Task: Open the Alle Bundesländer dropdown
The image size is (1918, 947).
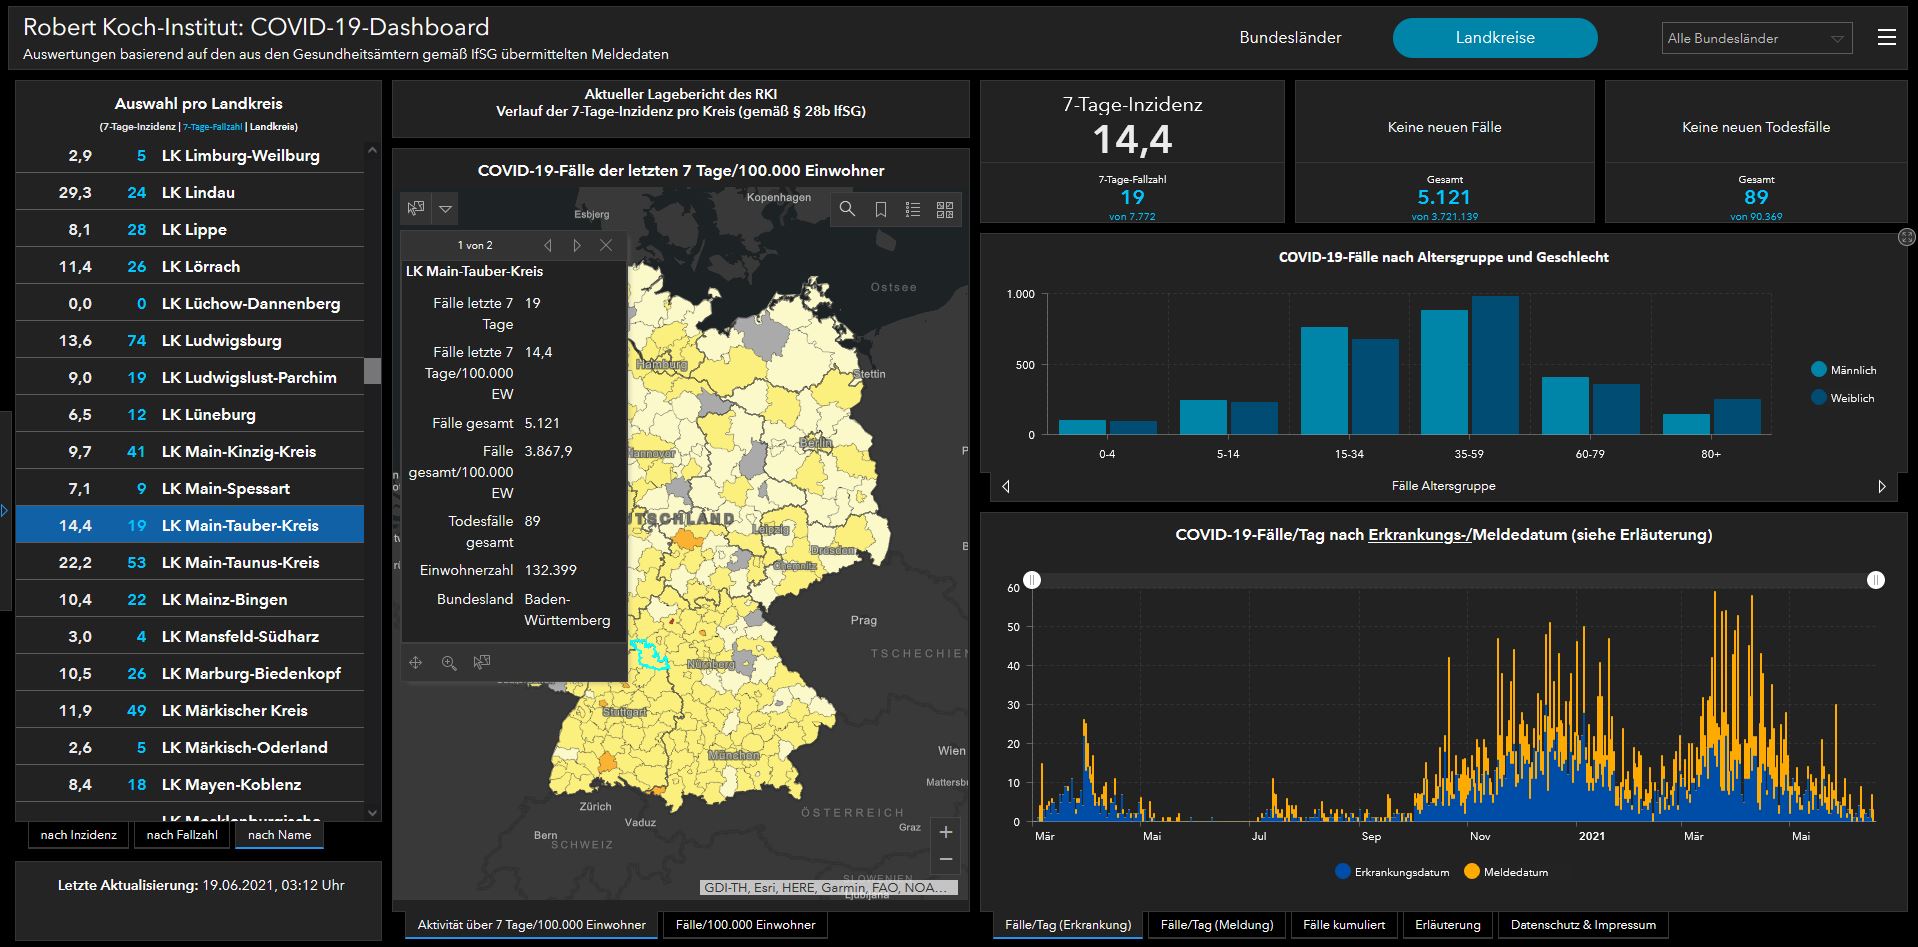Action: click(1756, 38)
